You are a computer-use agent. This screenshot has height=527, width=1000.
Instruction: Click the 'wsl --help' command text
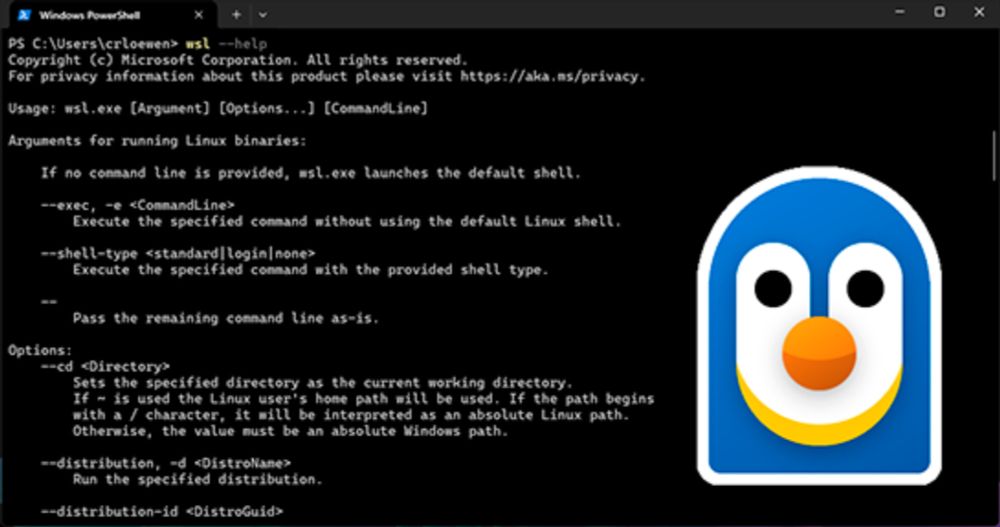point(226,44)
